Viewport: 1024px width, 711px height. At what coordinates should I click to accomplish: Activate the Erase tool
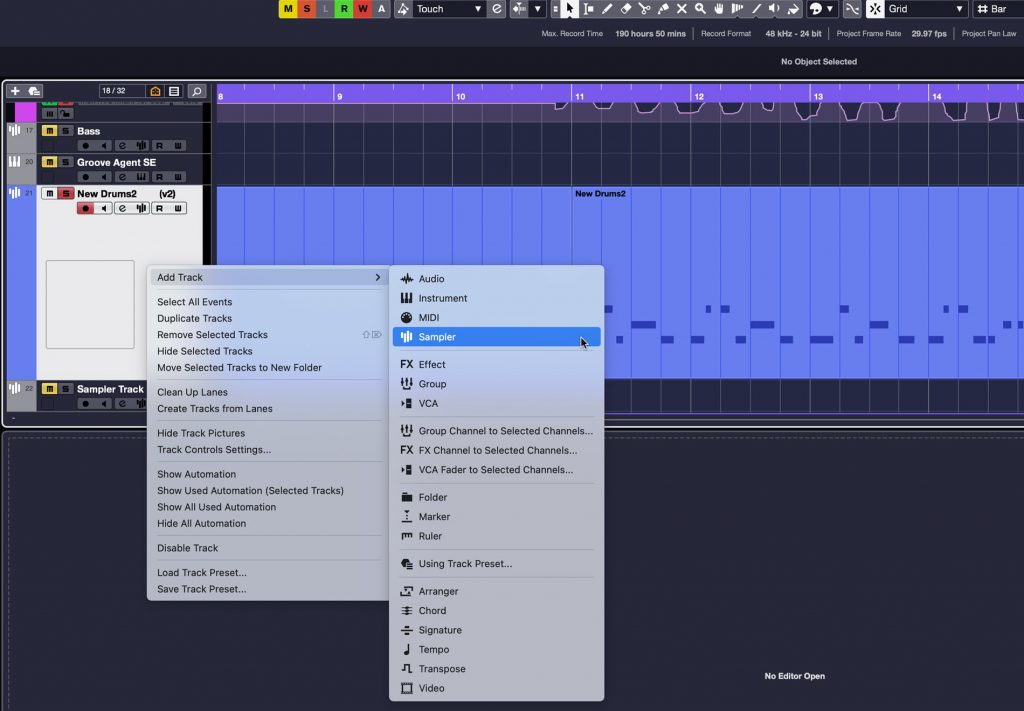tap(624, 9)
